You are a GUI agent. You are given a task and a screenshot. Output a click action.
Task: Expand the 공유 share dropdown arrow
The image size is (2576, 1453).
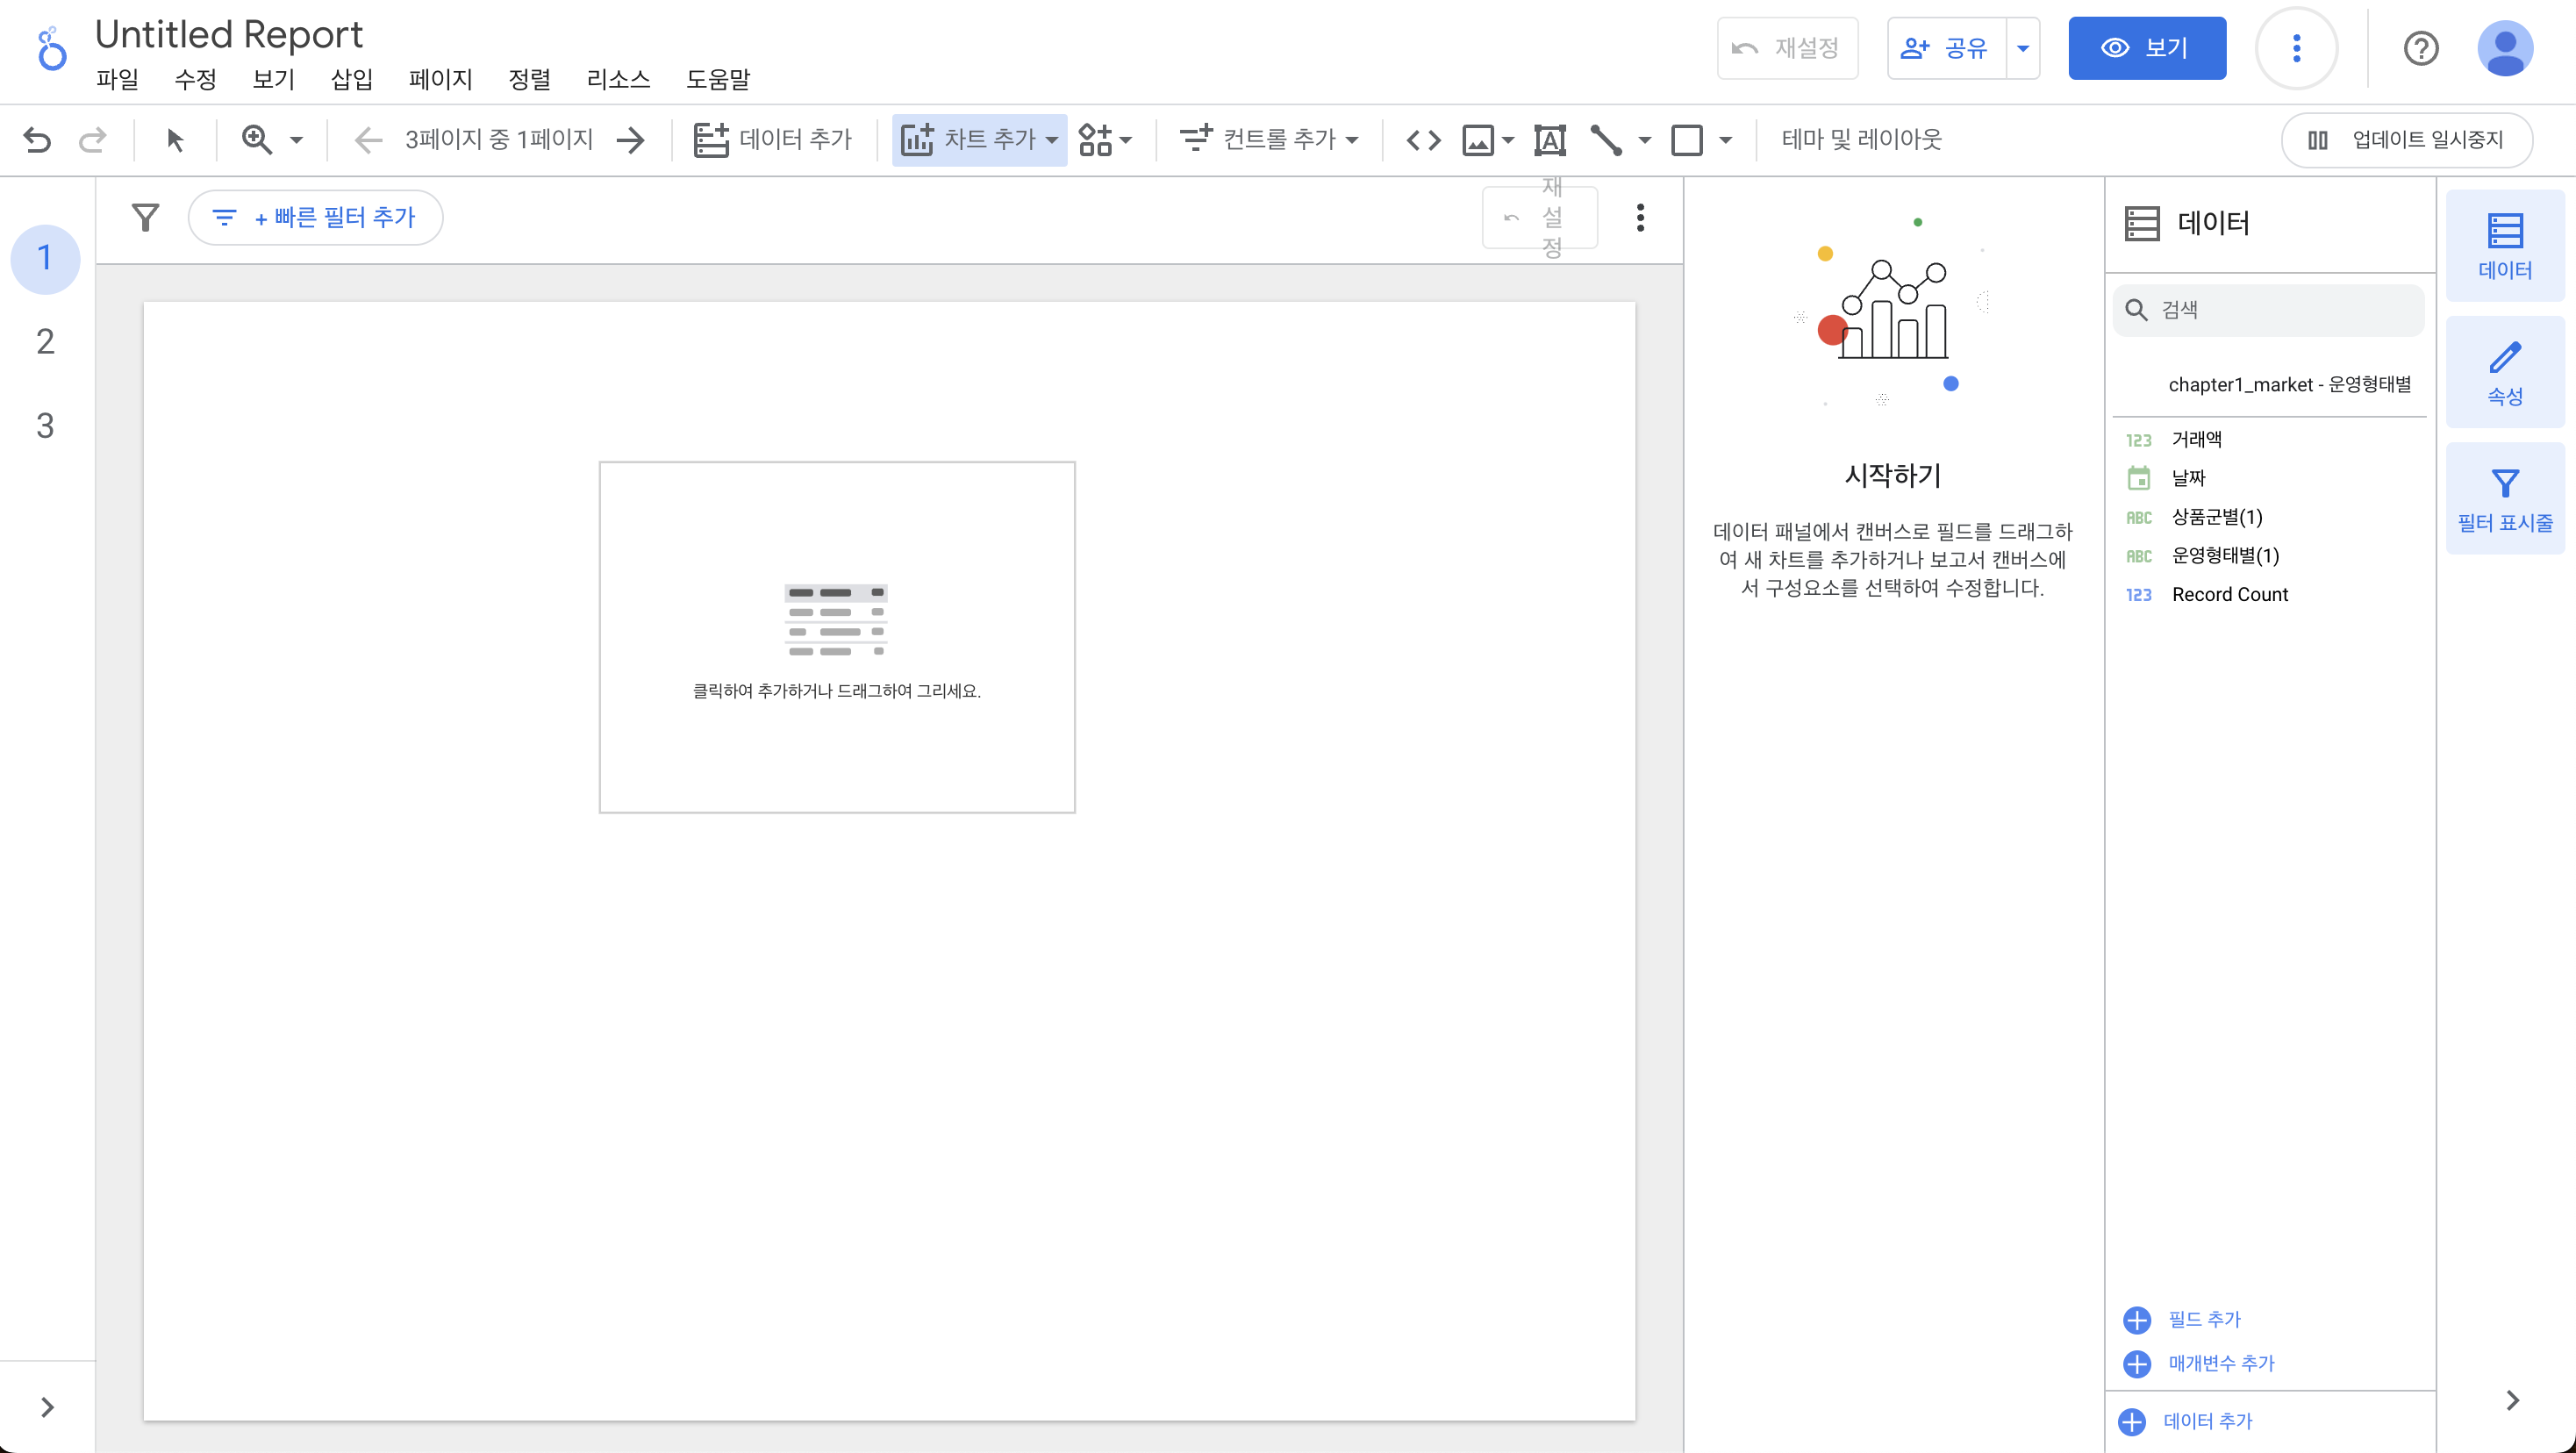click(2022, 48)
